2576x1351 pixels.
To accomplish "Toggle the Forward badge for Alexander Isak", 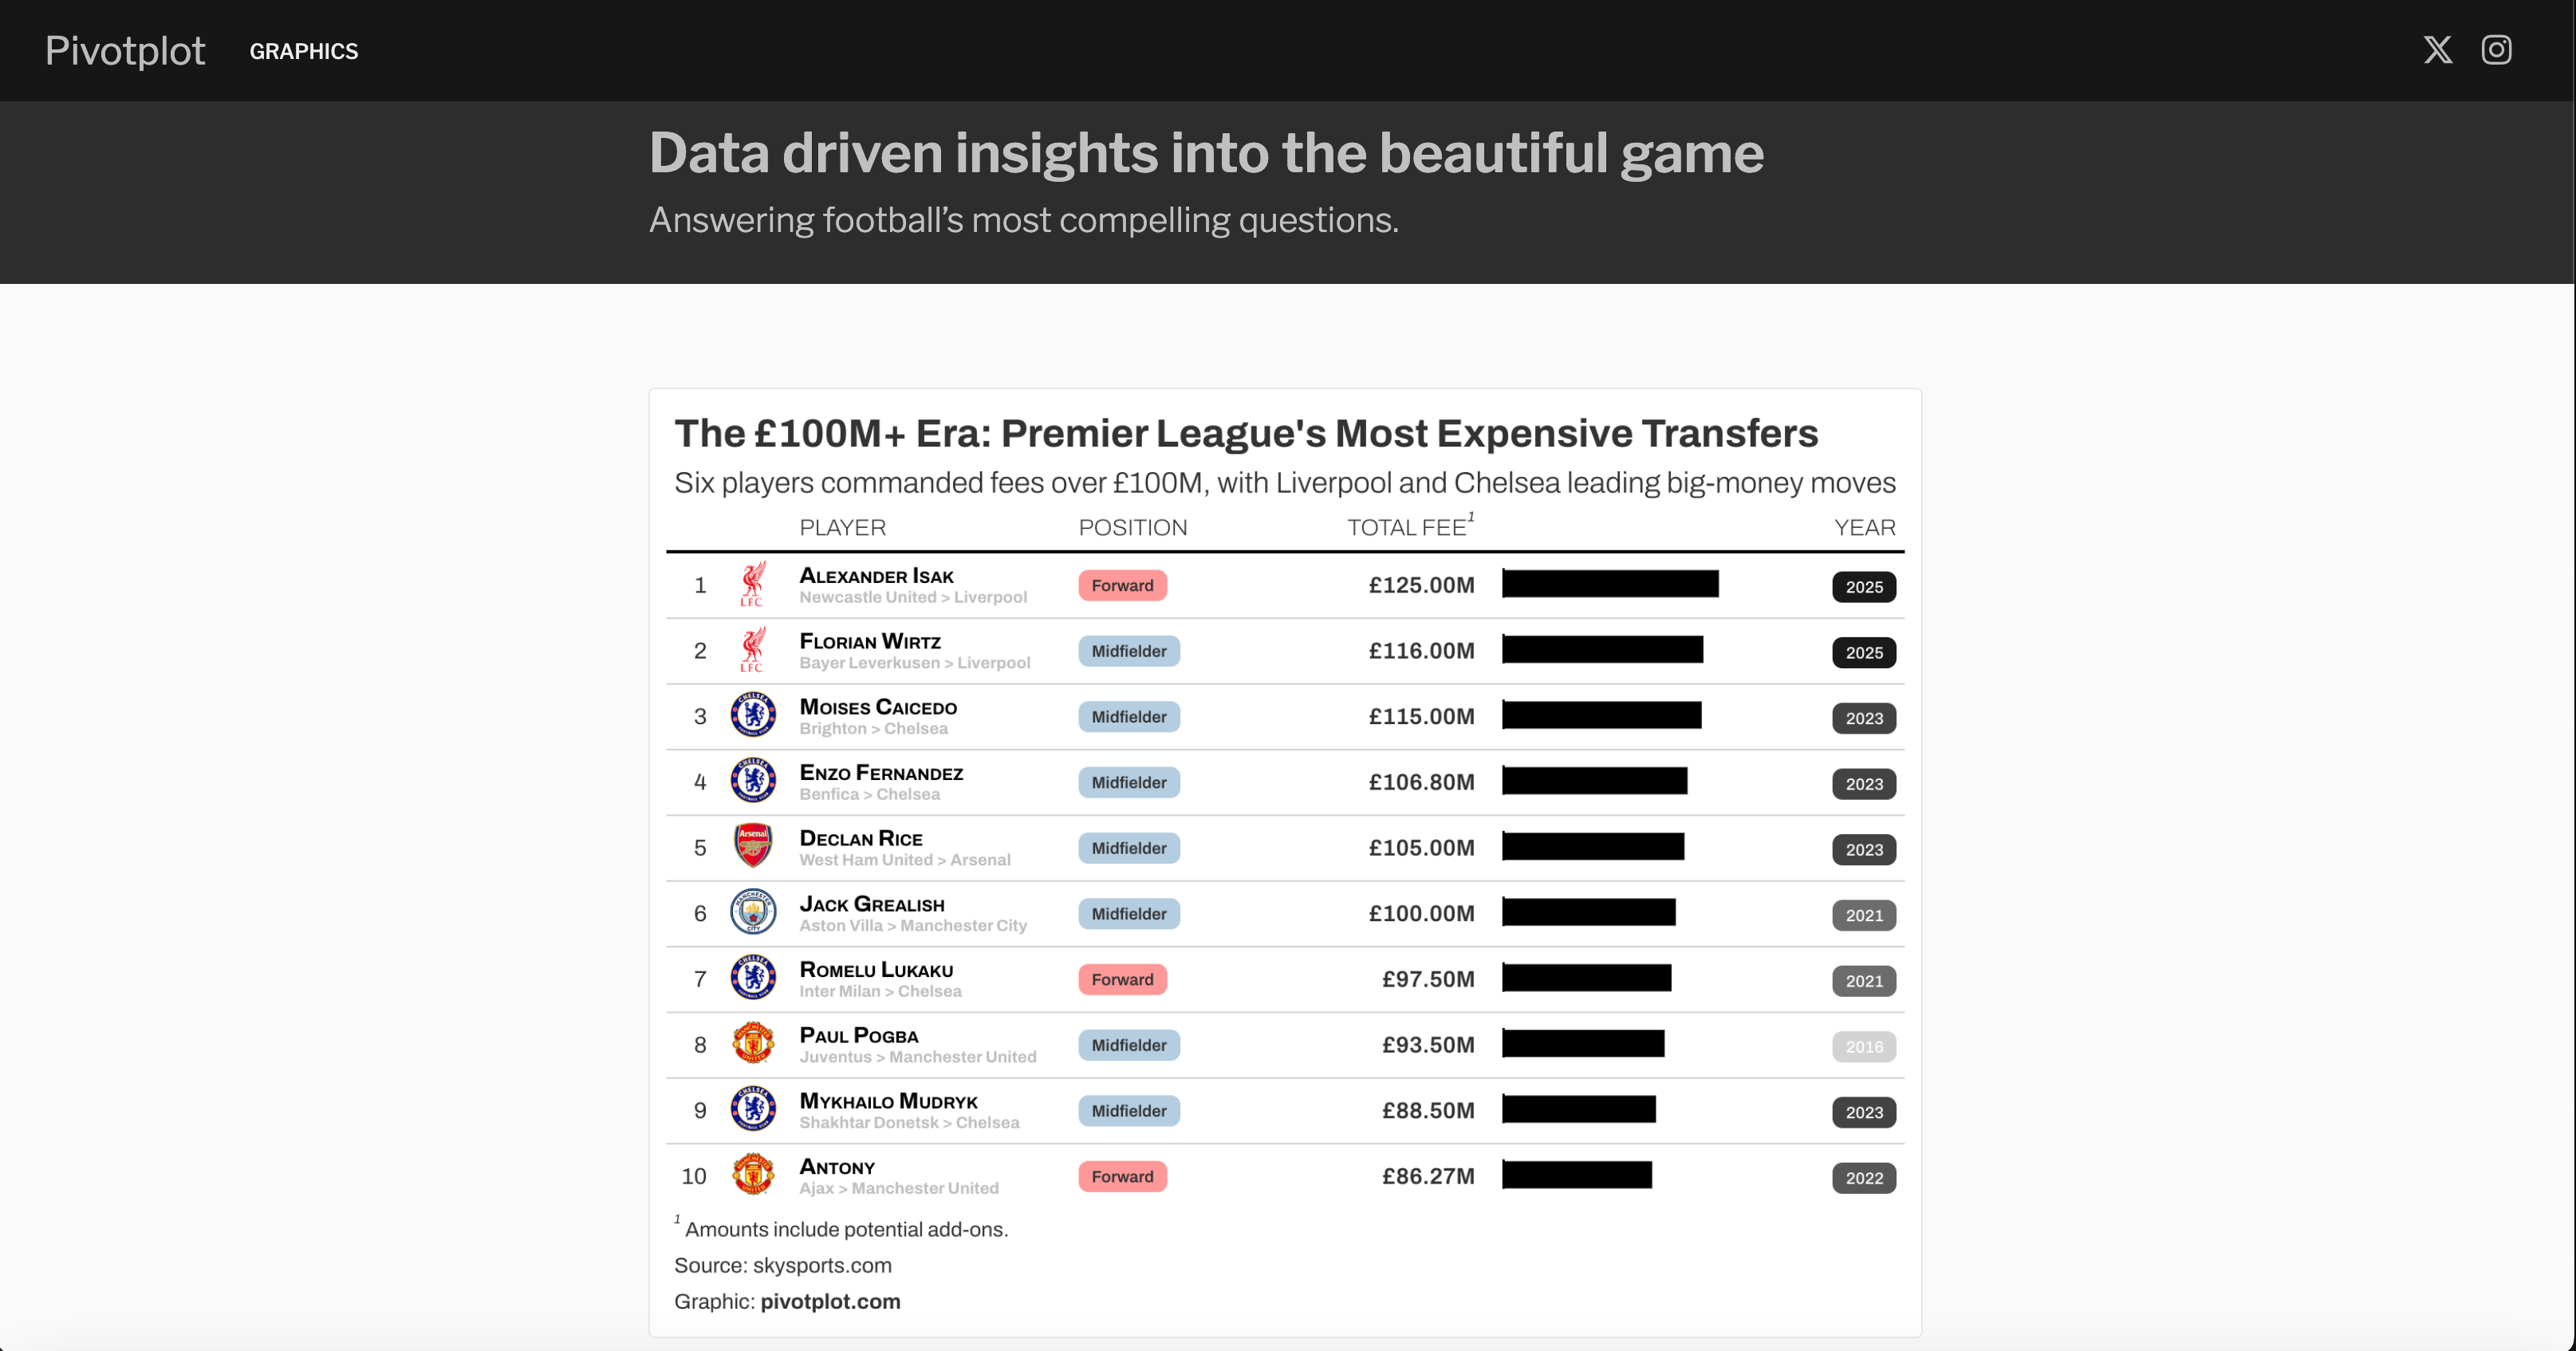I will coord(1122,585).
